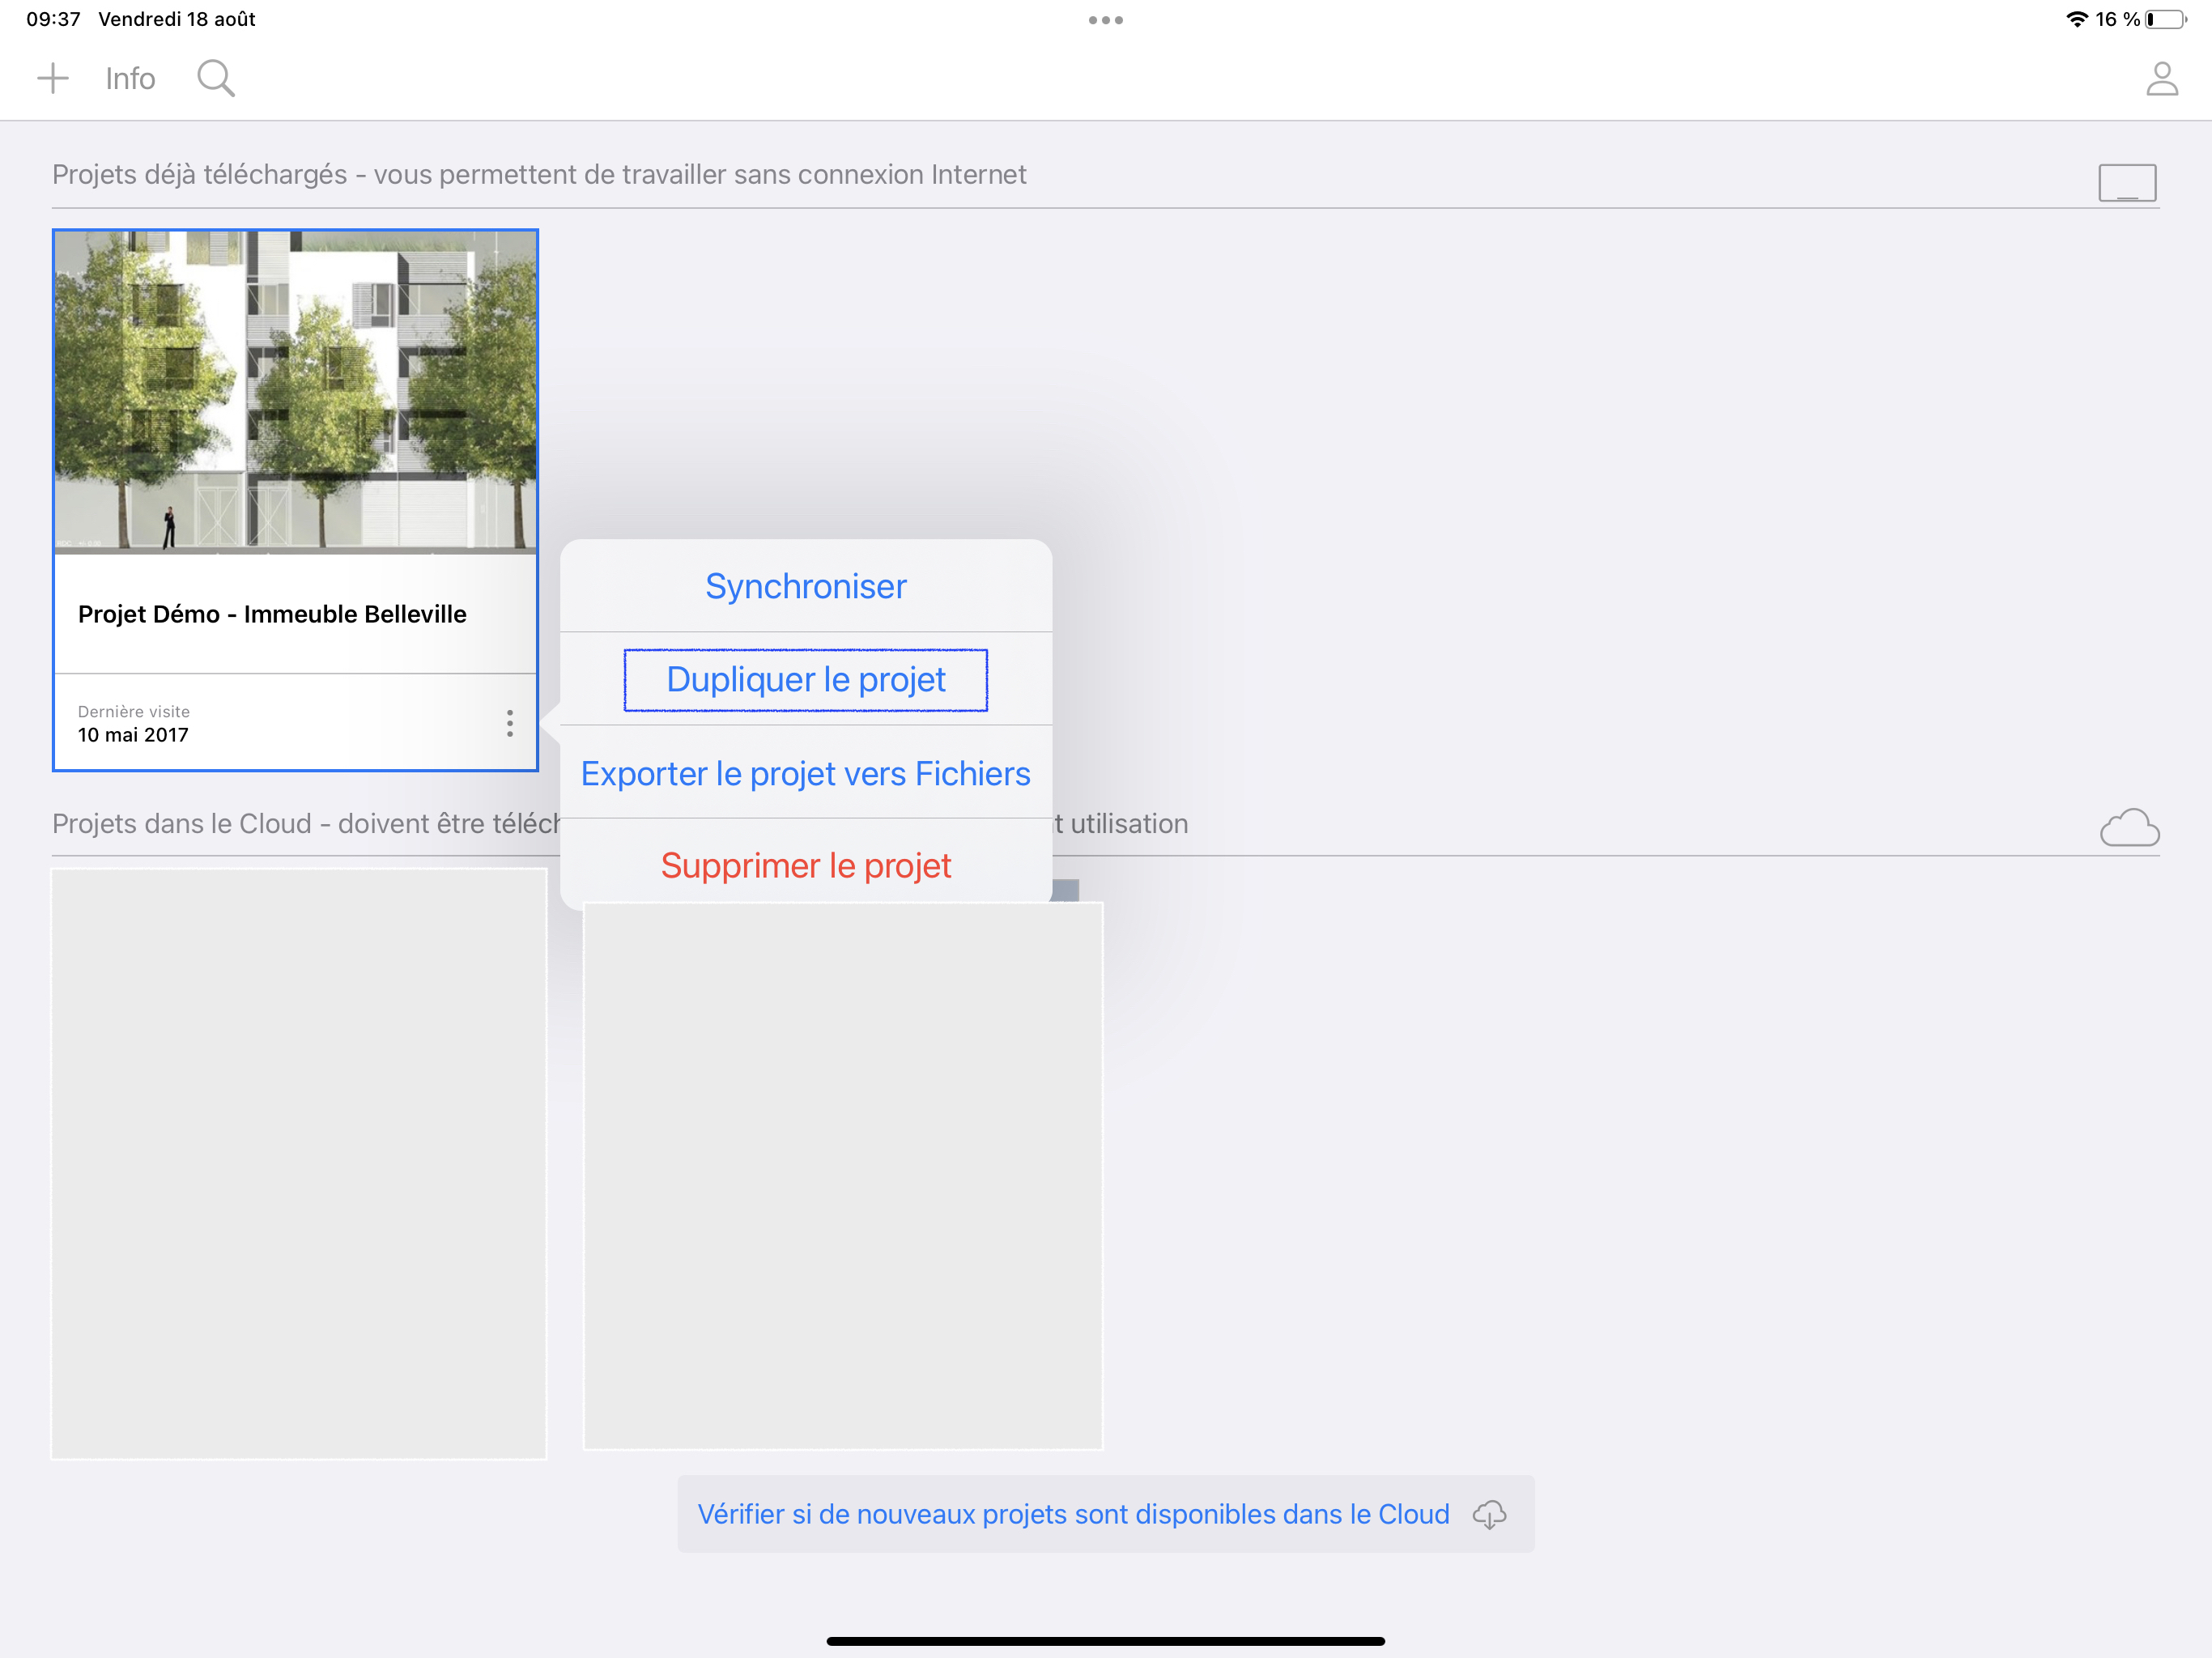Tap the Wi-Fi status icon
This screenshot has width=2212, height=1658.
[2077, 19]
